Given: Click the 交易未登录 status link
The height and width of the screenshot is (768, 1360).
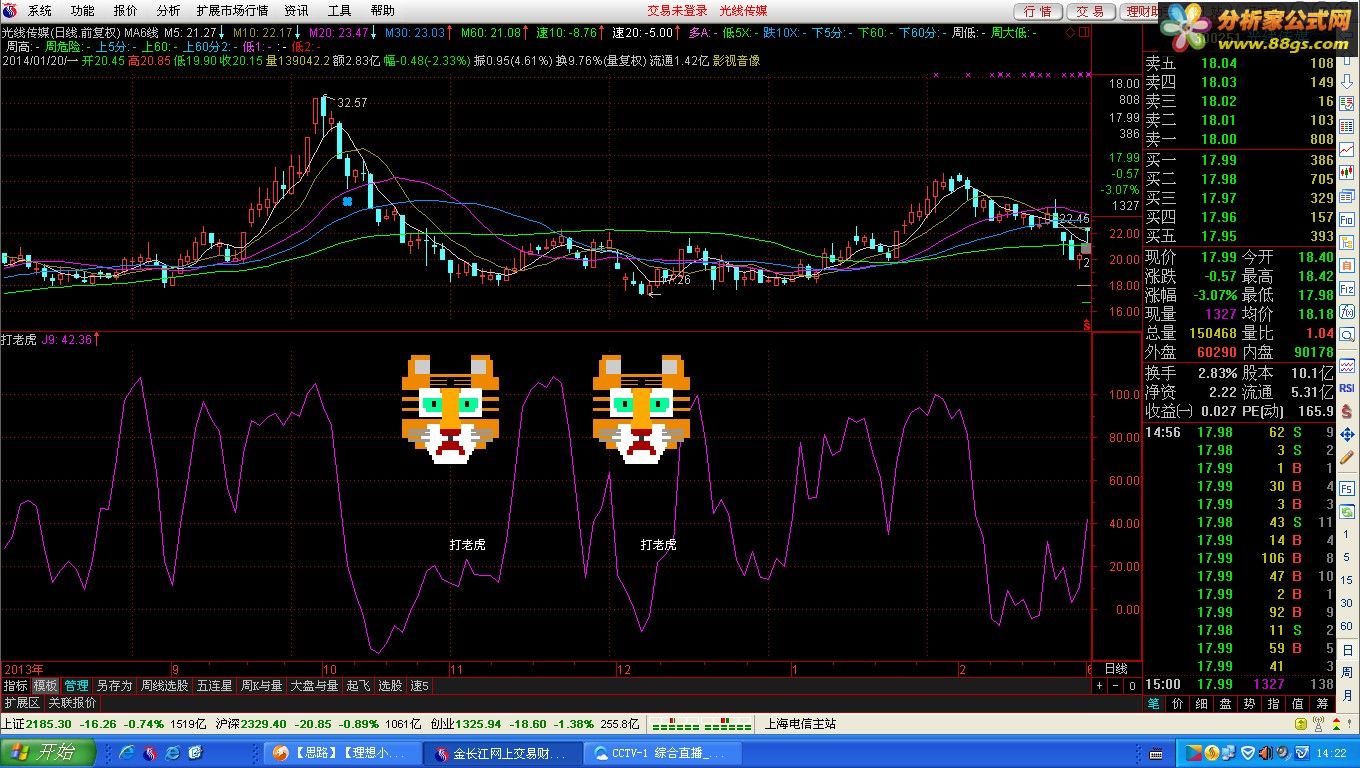Looking at the screenshot, I should 677,11.
